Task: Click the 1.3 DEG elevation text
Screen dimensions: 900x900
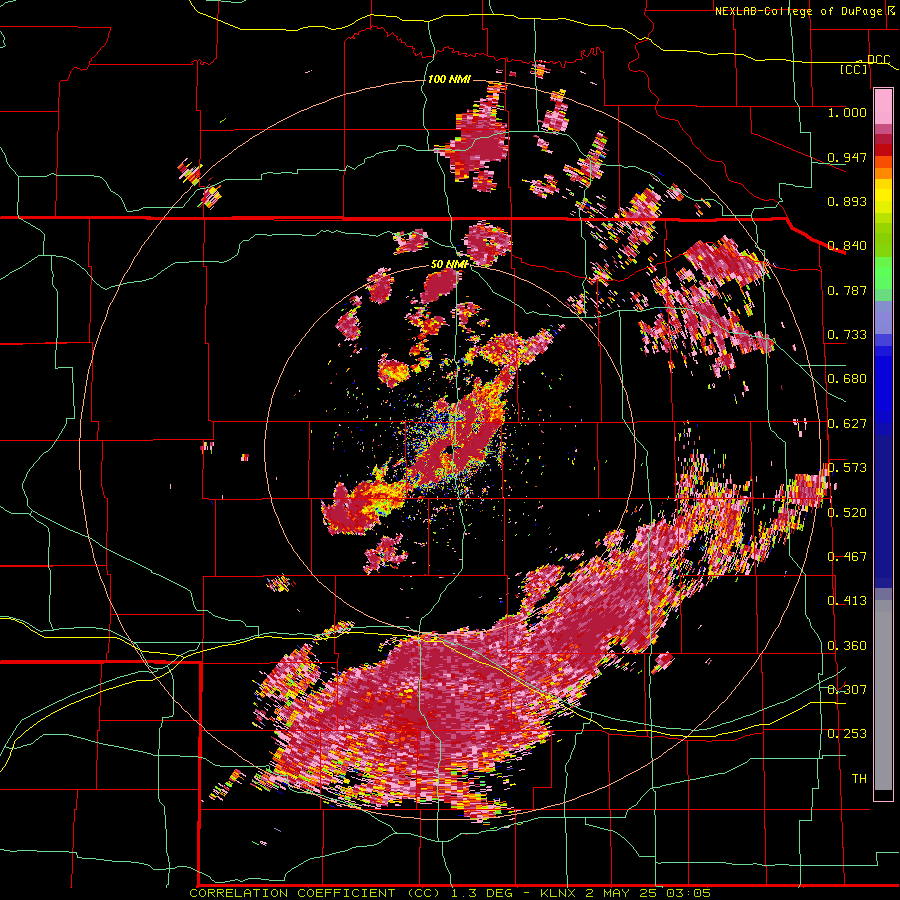Action: point(483,893)
